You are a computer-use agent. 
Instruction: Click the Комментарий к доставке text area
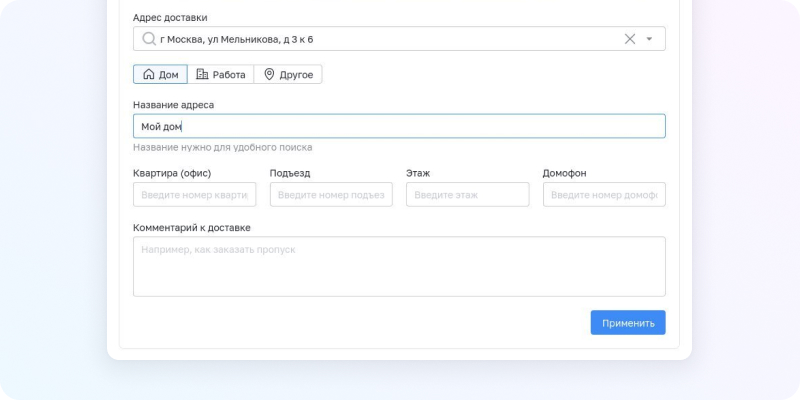click(399, 266)
